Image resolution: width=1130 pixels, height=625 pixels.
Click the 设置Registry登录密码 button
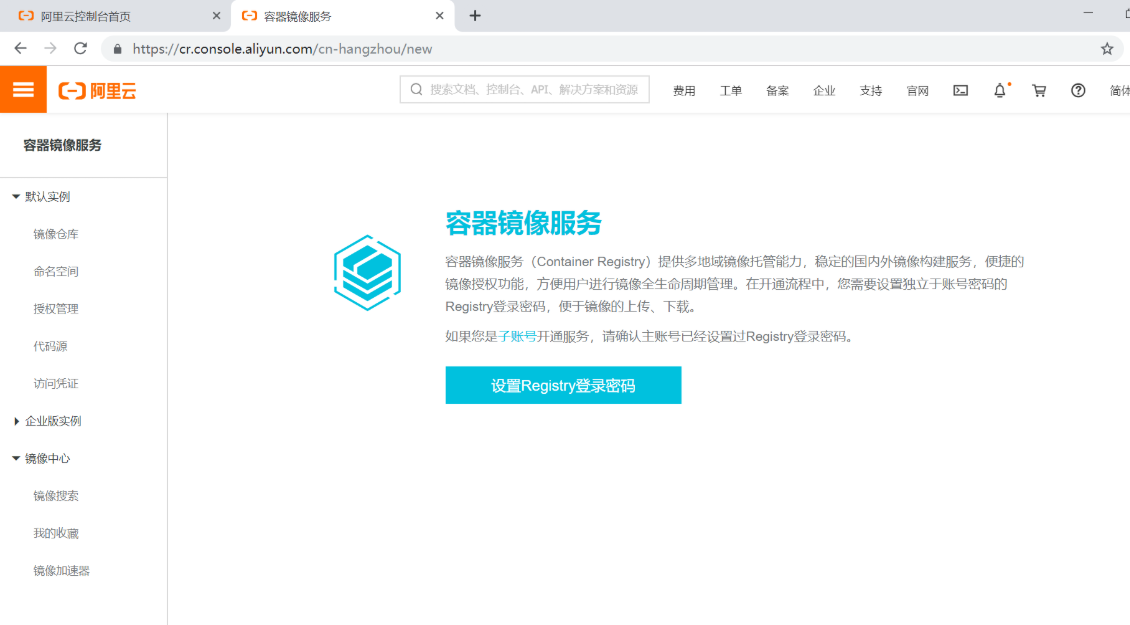pyautogui.click(x=563, y=384)
